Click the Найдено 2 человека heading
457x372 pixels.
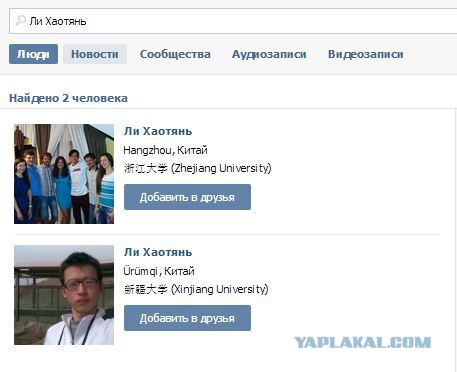click(x=68, y=98)
